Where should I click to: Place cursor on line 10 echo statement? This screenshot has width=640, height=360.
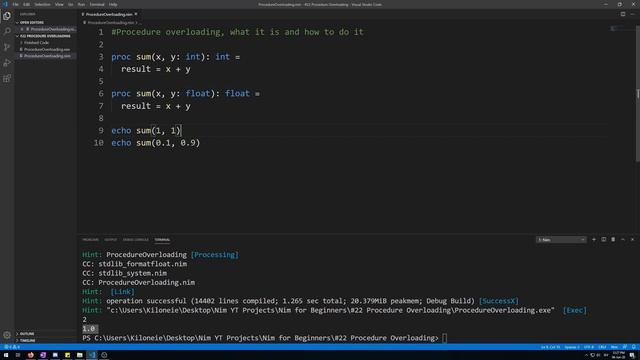pyautogui.click(x=156, y=143)
